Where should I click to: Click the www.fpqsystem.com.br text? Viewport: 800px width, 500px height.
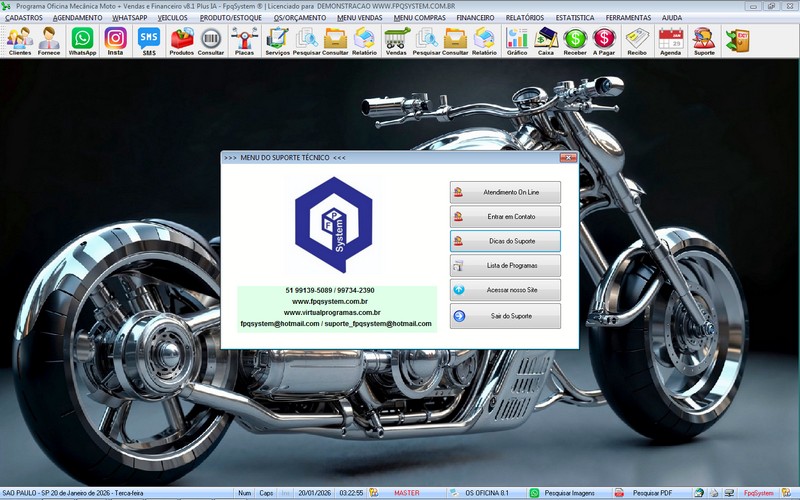330,302
